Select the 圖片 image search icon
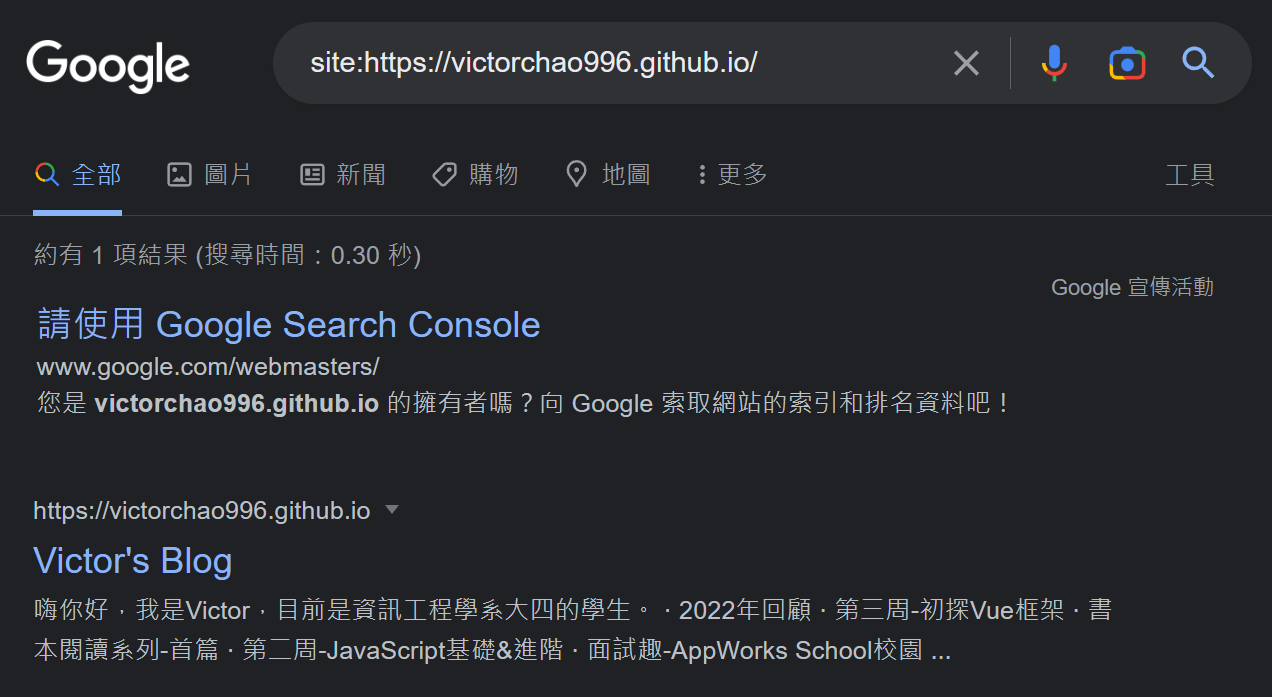 point(179,173)
